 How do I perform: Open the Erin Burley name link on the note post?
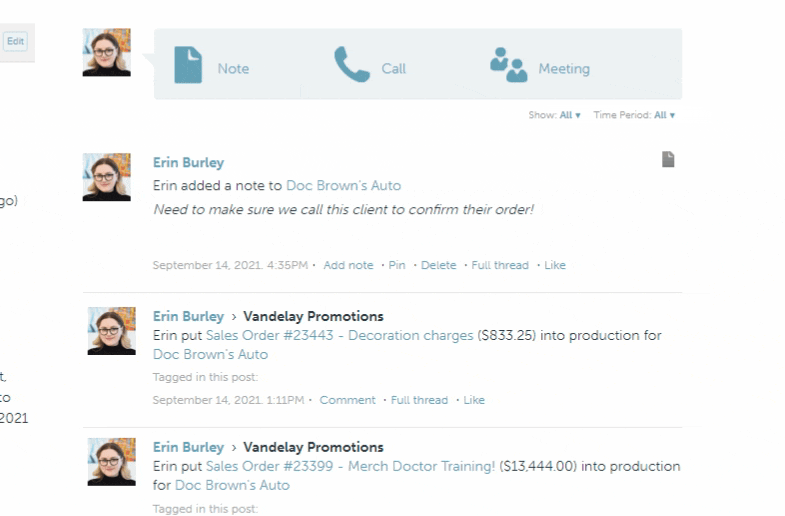[188, 162]
